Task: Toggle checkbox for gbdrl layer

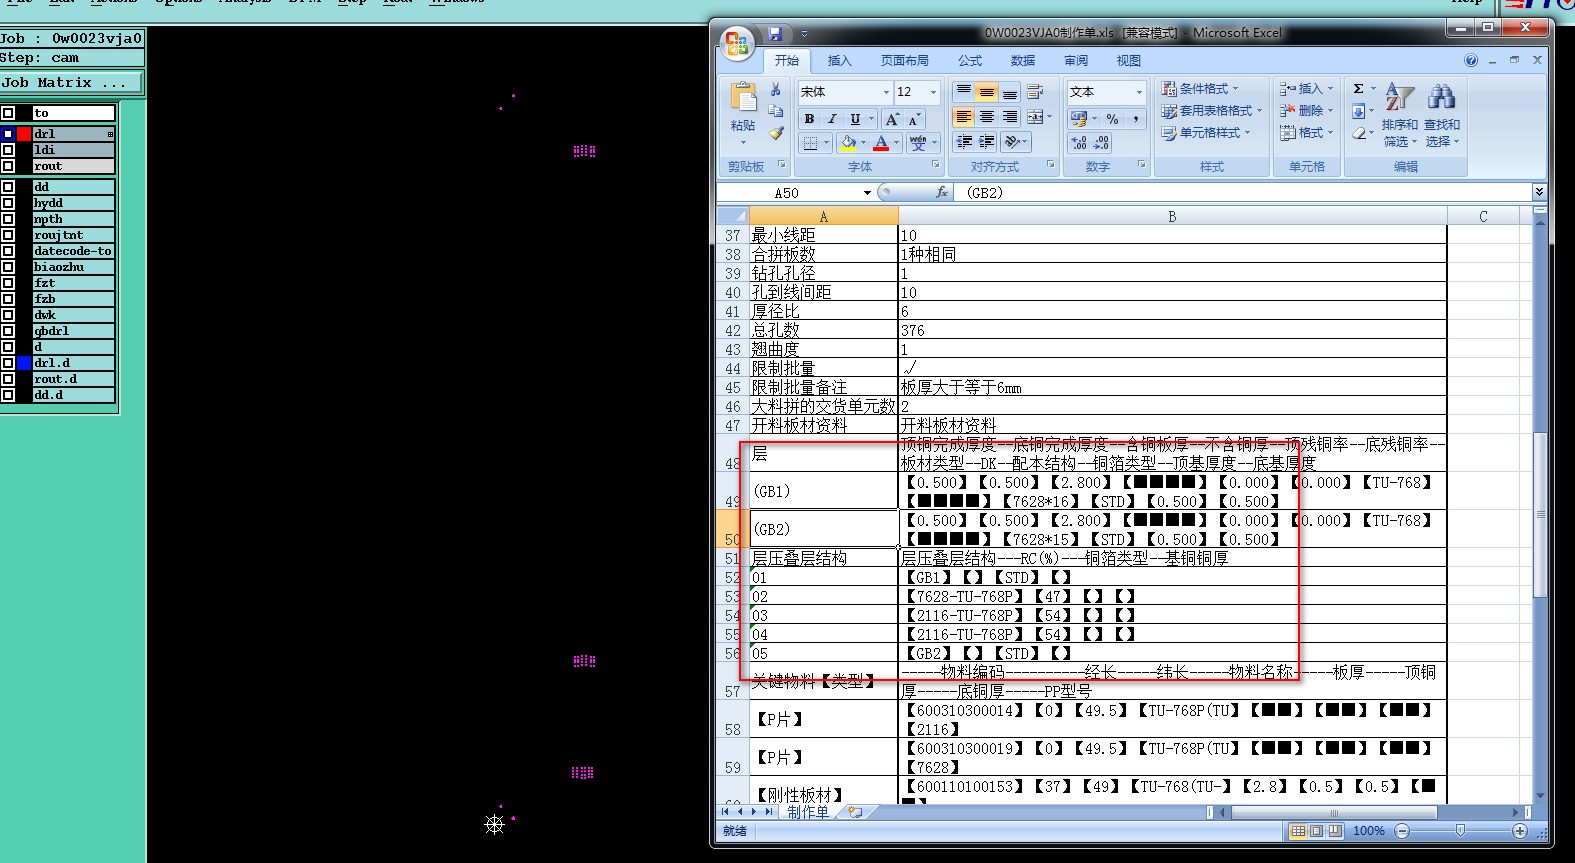Action: (8, 331)
